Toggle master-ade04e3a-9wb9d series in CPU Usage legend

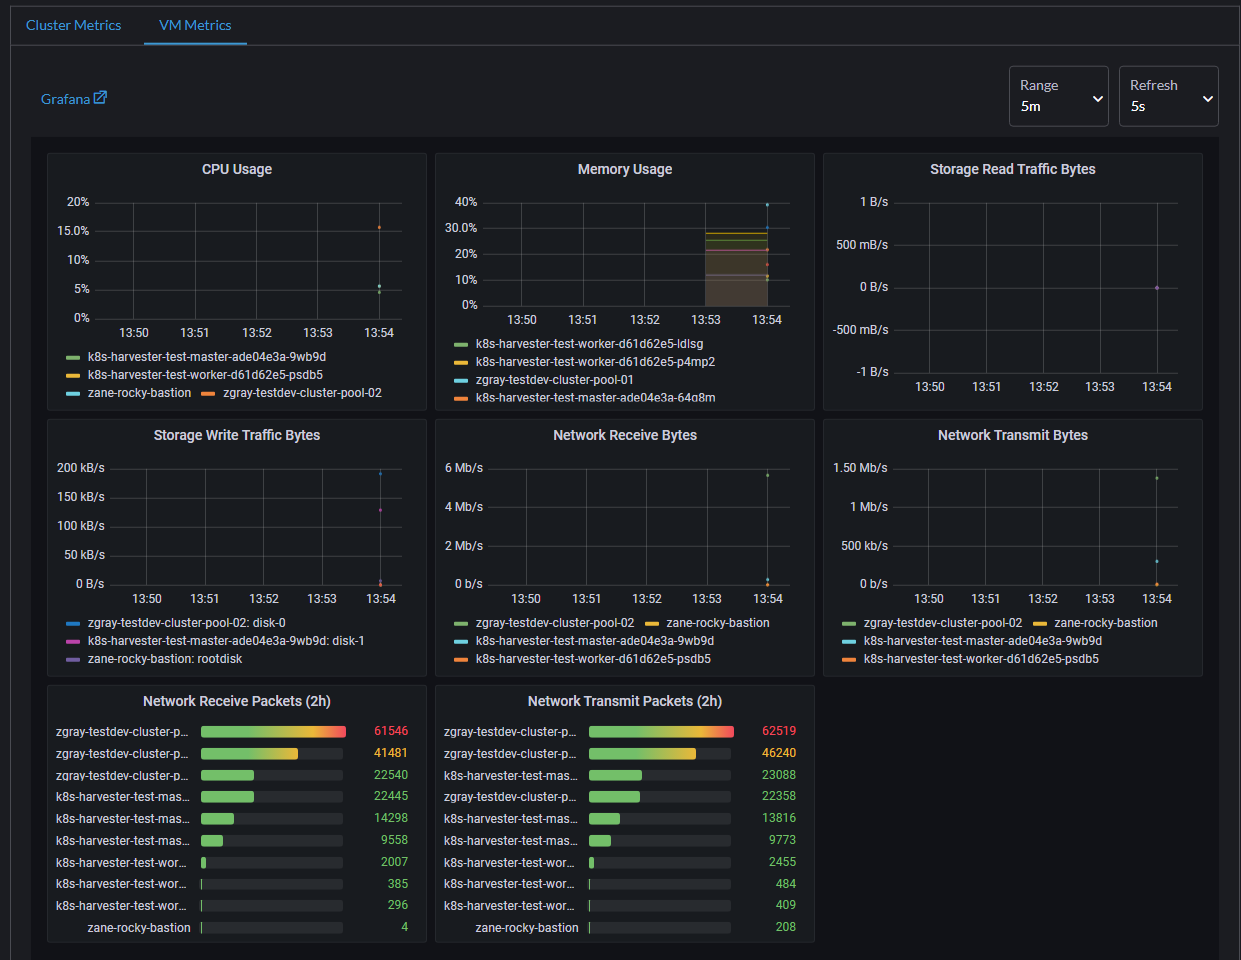207,357
